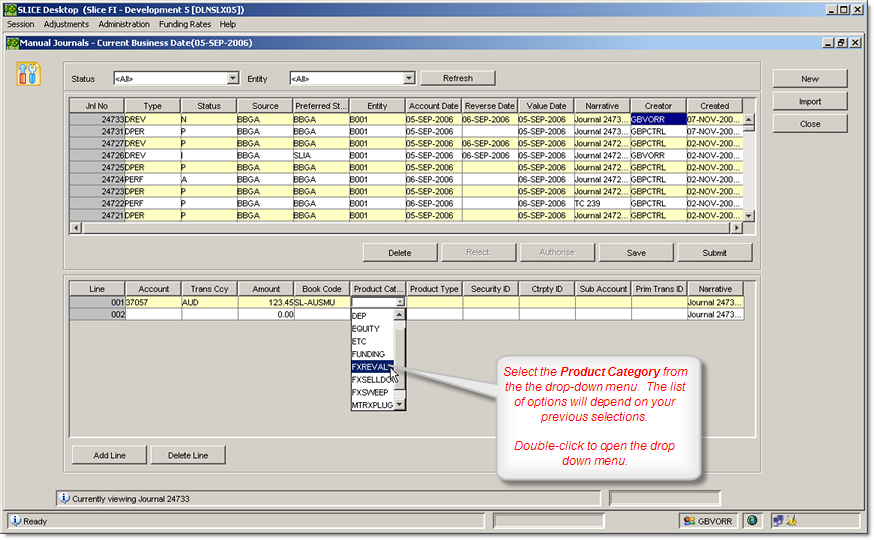
Task: Open the Adjustments menu
Action: (x=66, y=24)
